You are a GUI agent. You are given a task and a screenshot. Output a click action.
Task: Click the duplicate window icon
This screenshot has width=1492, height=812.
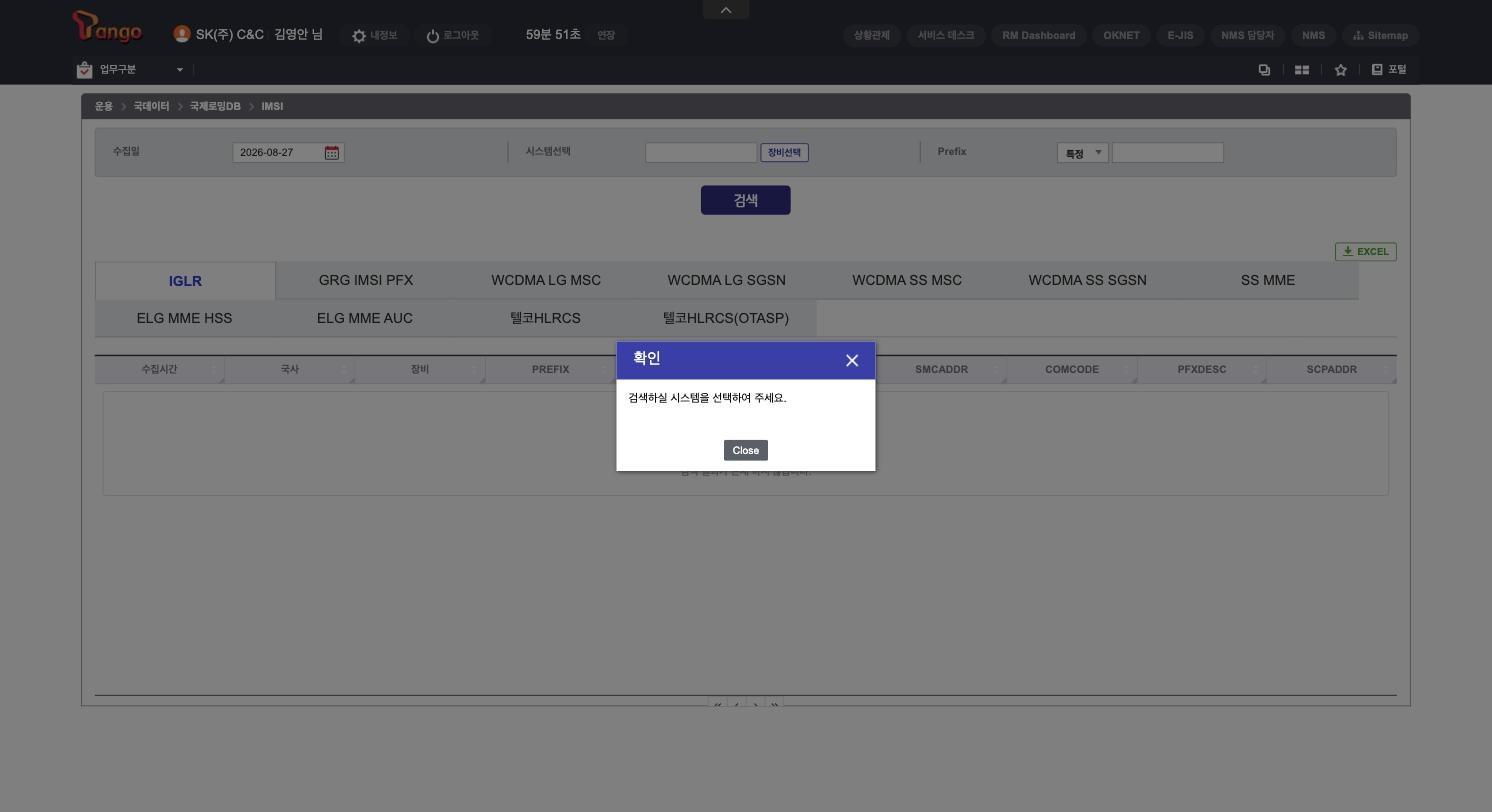pos(1264,70)
